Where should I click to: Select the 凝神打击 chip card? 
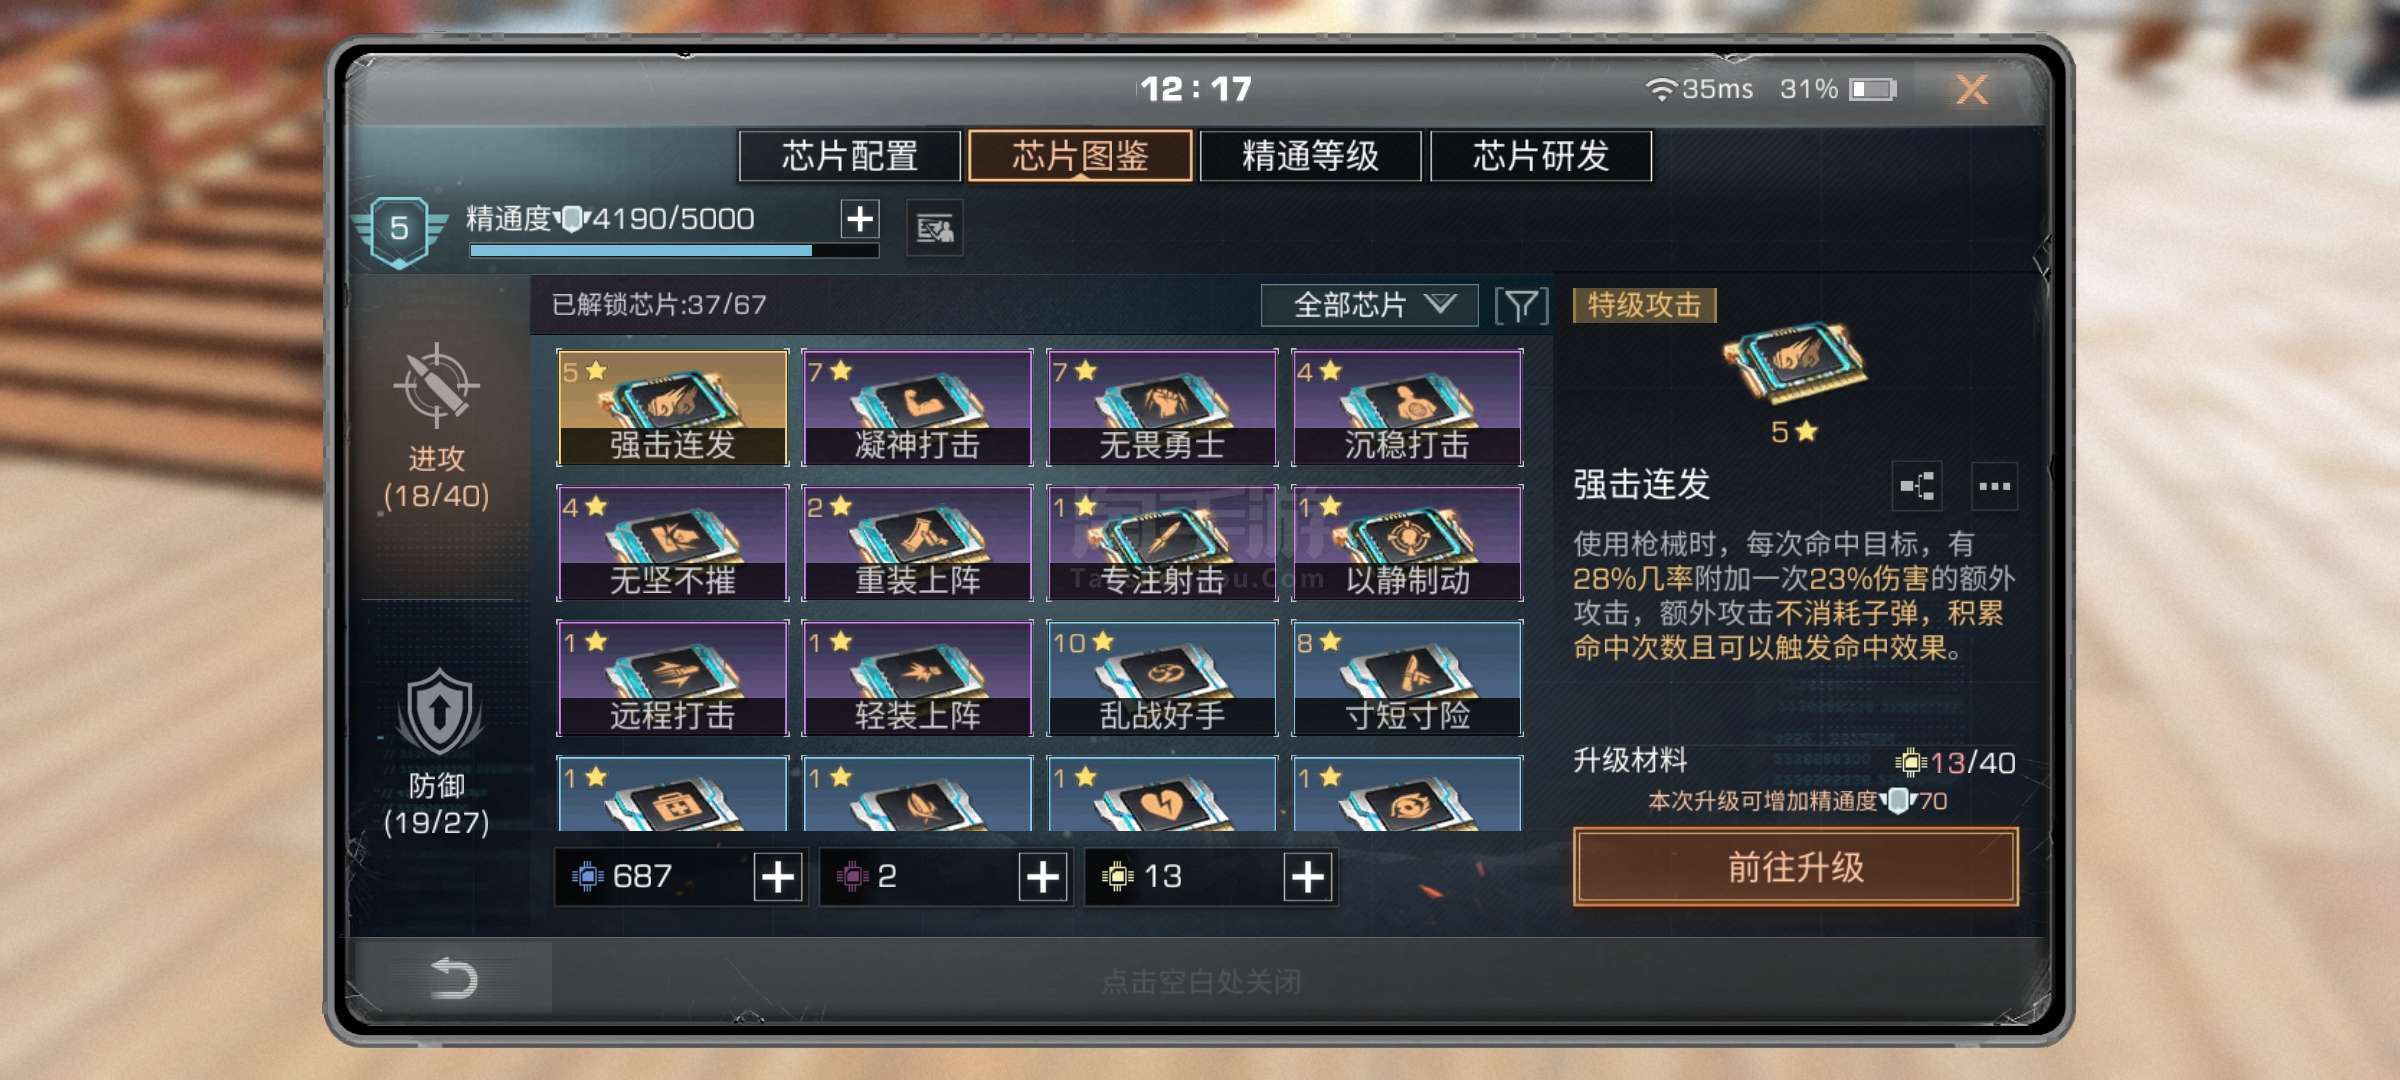coord(917,408)
